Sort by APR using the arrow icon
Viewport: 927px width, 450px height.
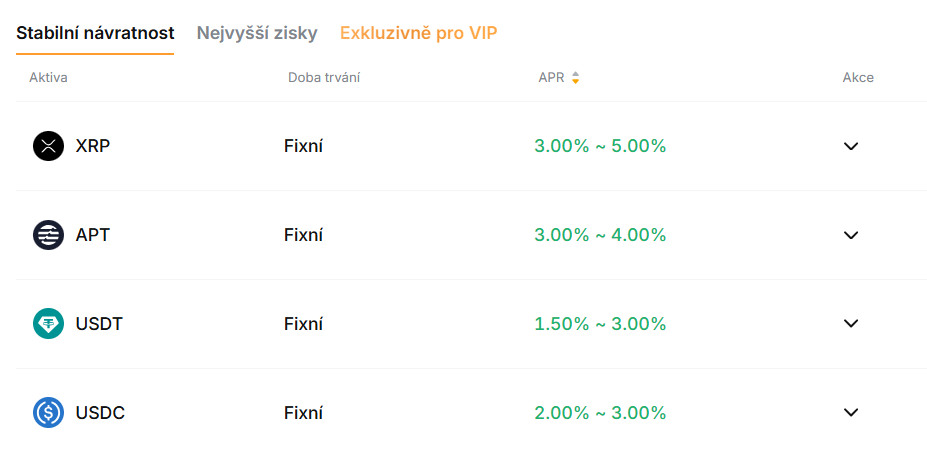[x=576, y=78]
